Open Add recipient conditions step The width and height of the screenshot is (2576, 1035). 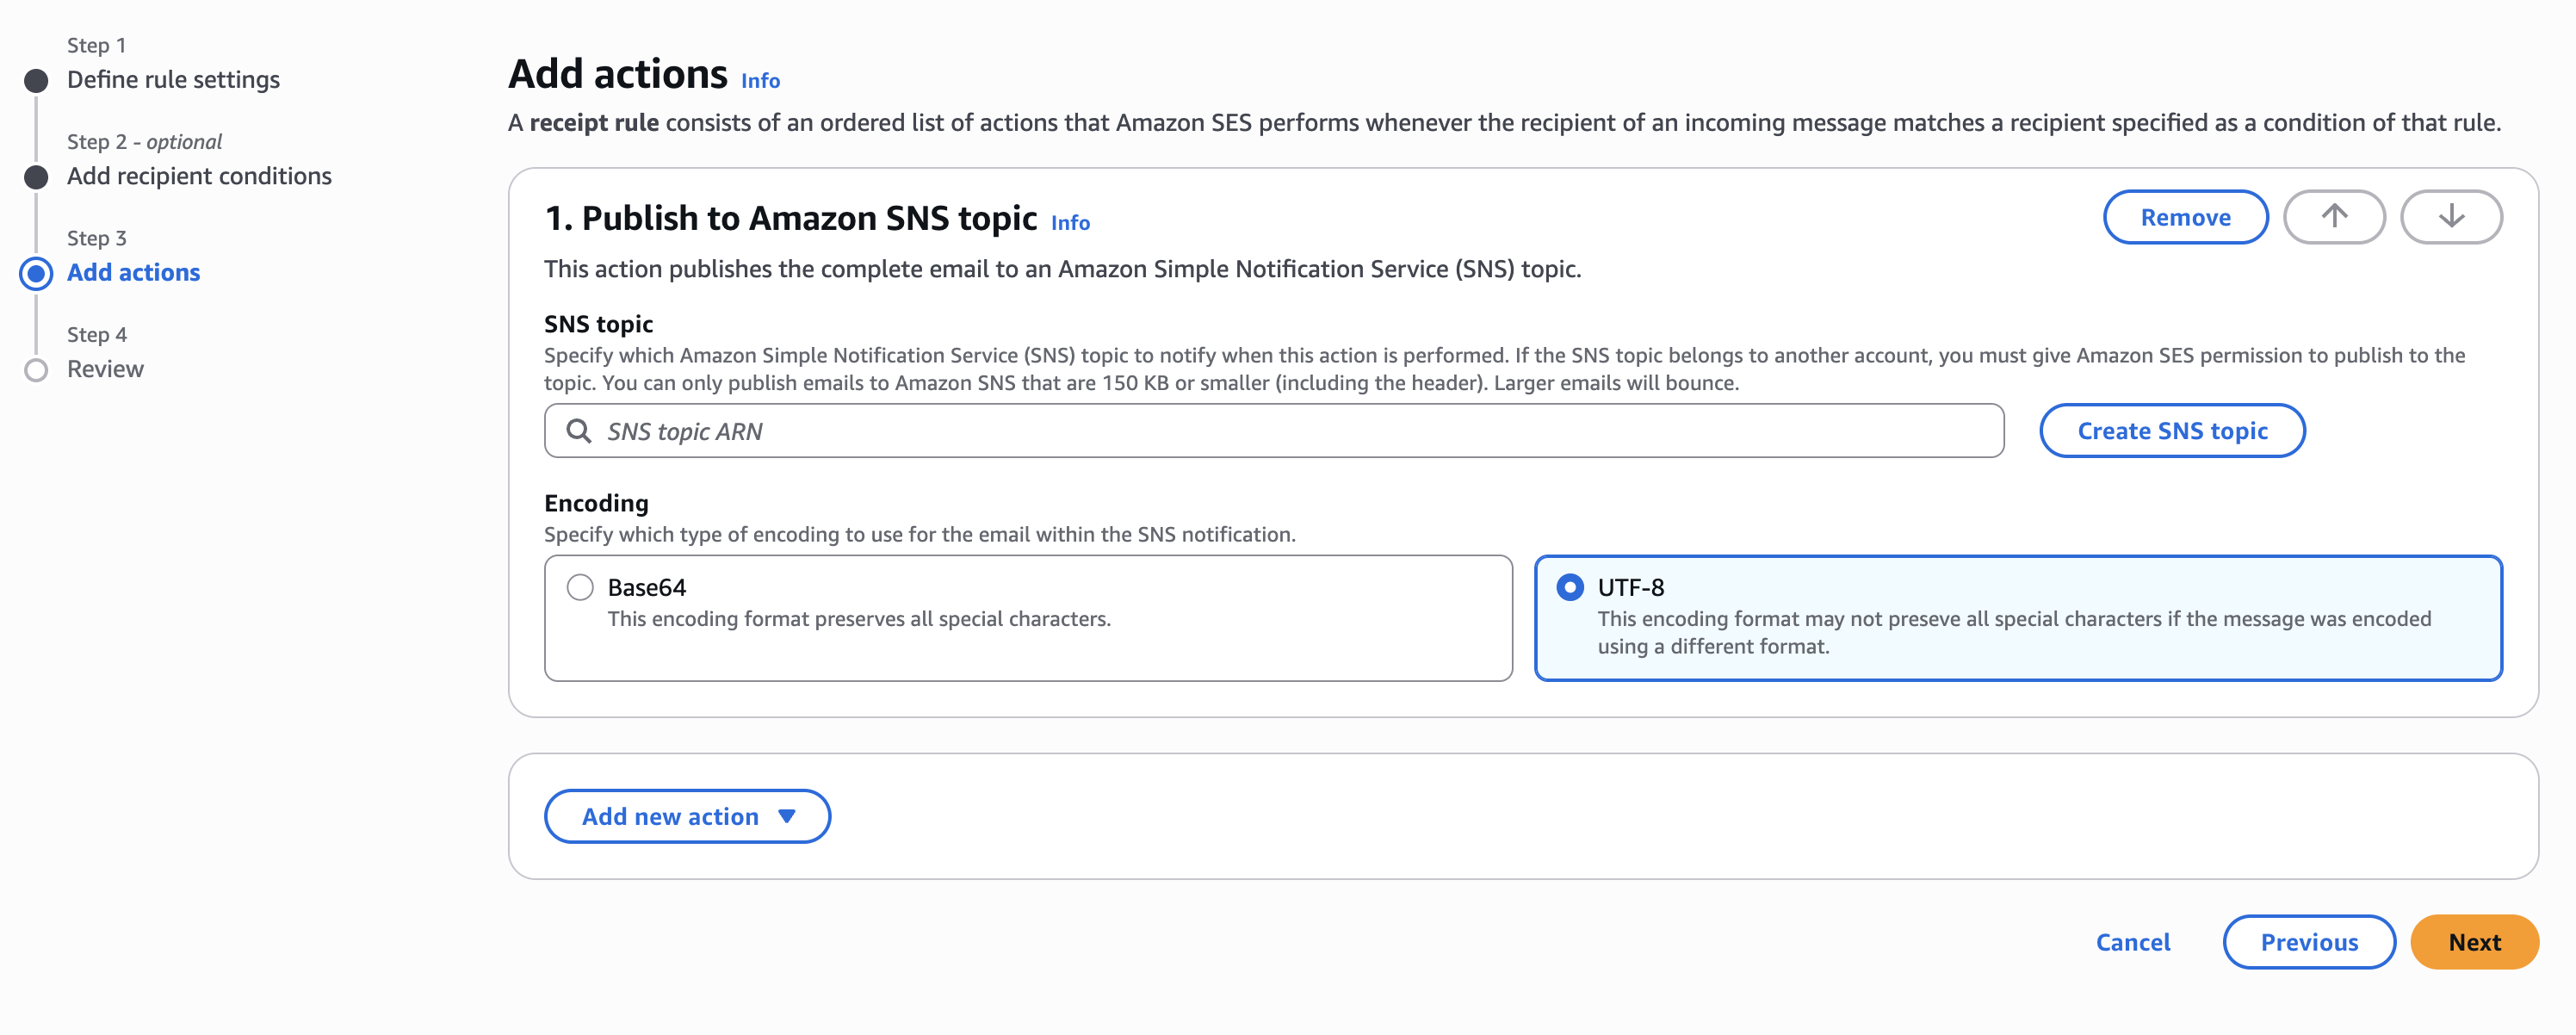point(199,176)
